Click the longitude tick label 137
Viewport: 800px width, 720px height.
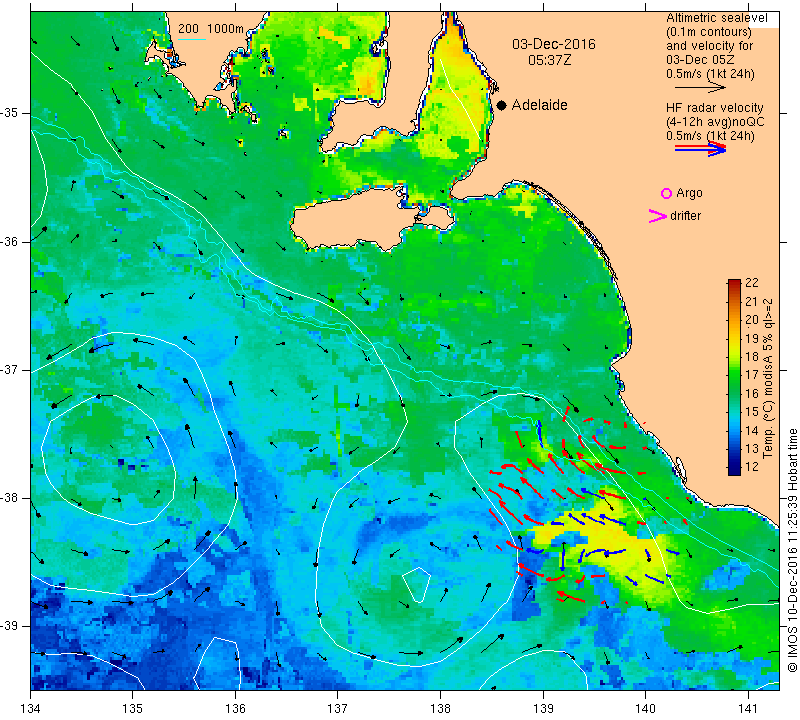337,709
